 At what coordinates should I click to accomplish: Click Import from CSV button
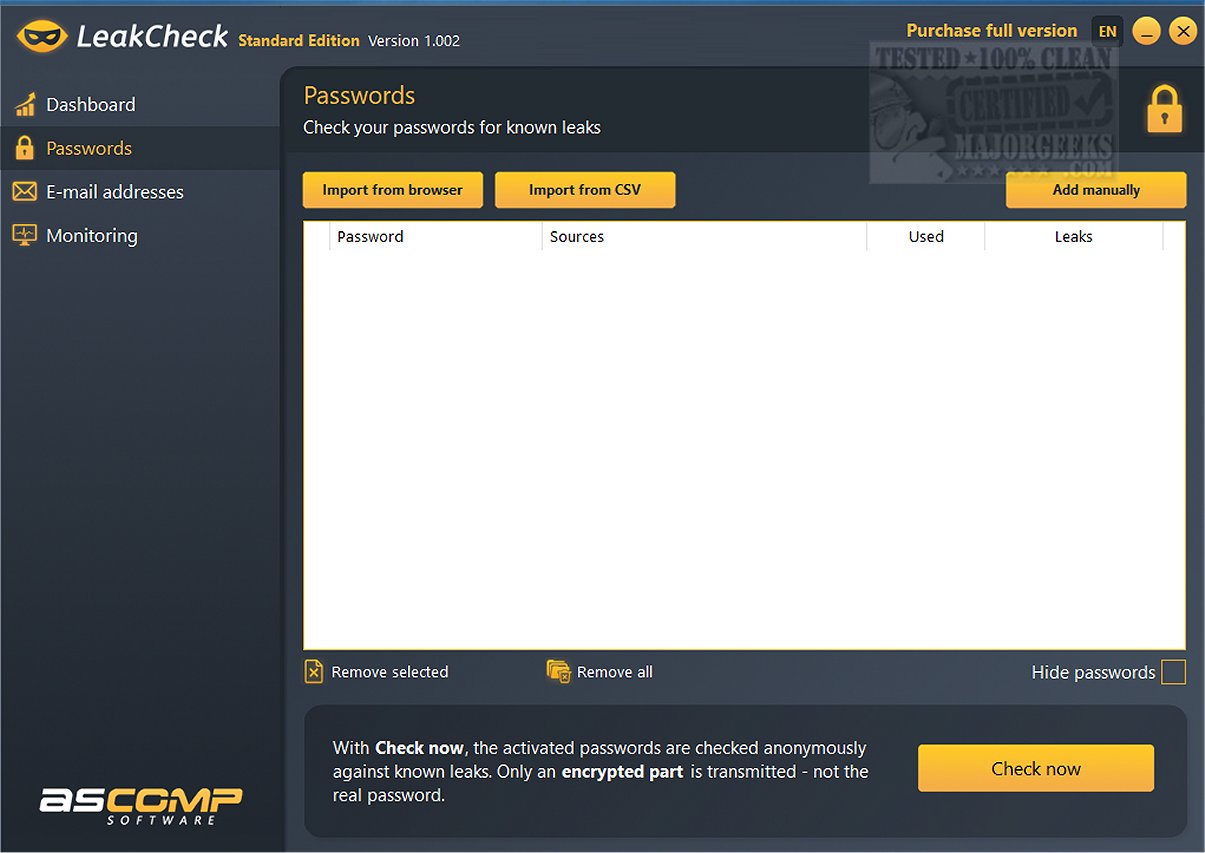point(585,190)
